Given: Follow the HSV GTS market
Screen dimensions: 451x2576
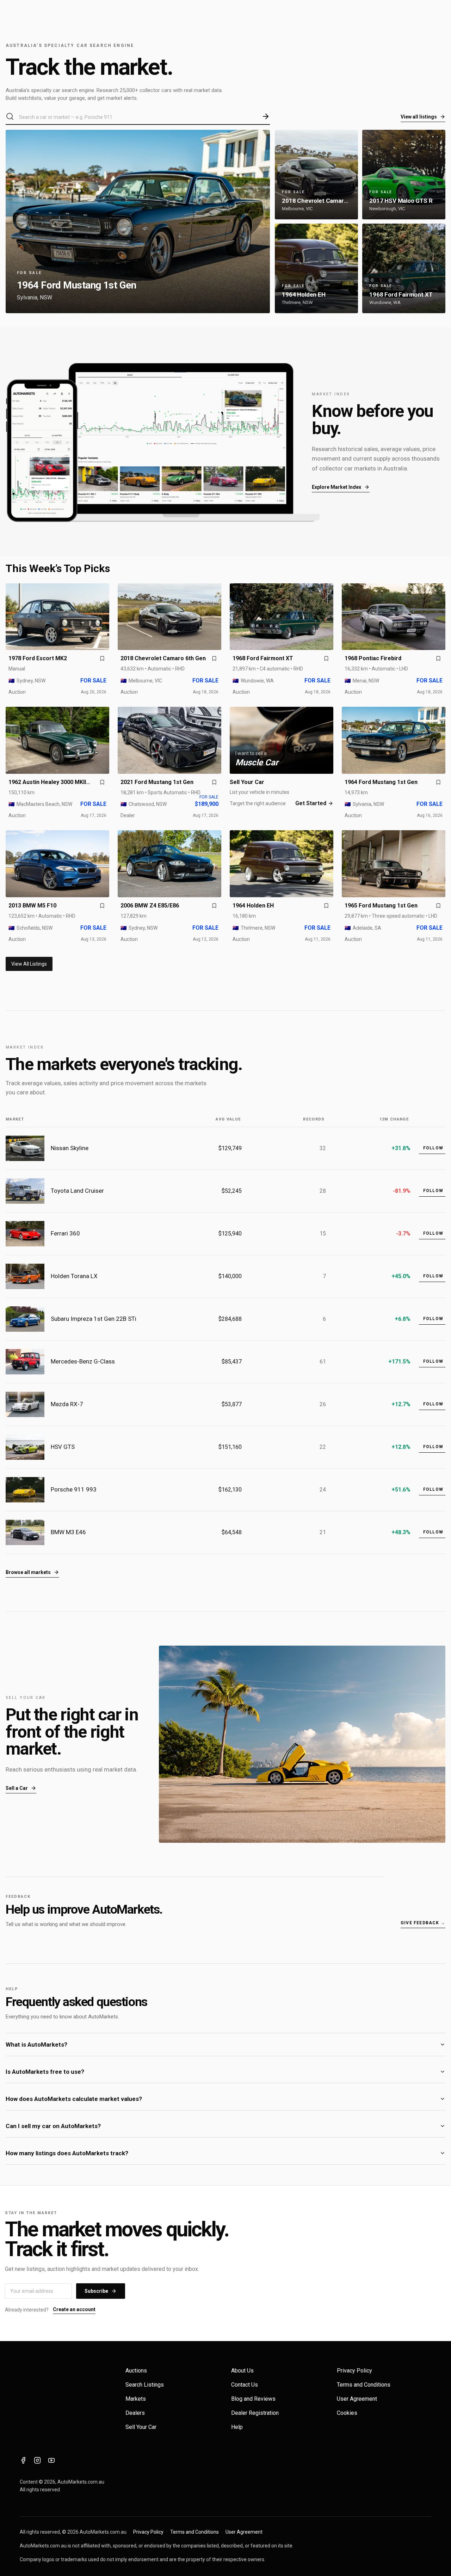Looking at the screenshot, I should tap(432, 1447).
